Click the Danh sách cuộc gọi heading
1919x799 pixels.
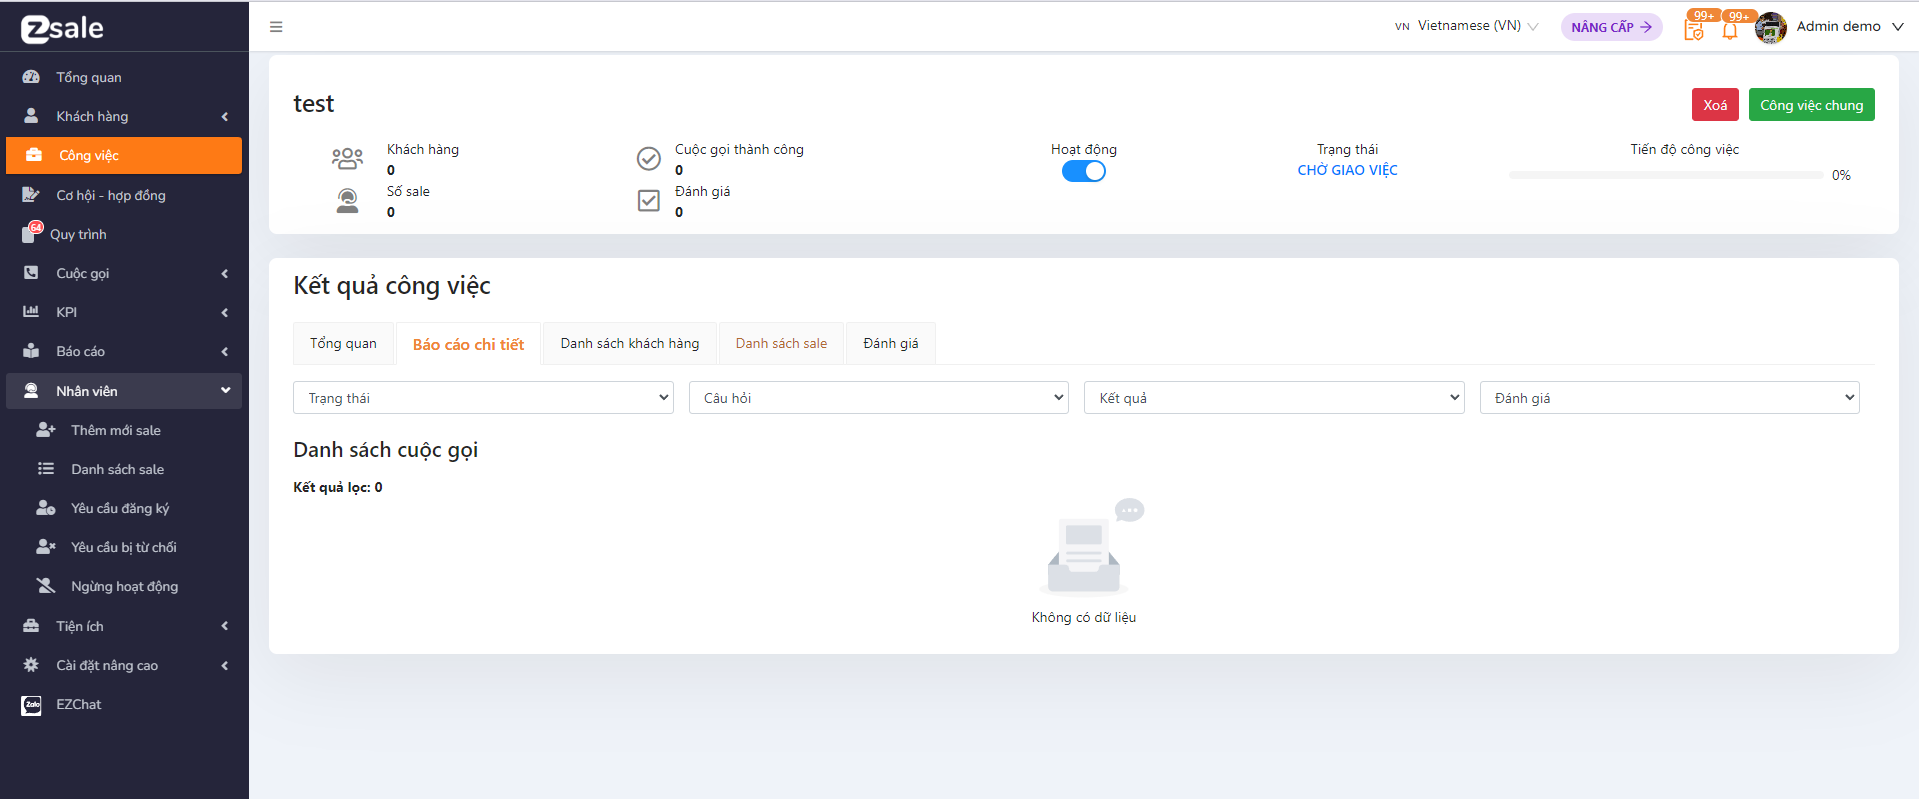(x=385, y=450)
